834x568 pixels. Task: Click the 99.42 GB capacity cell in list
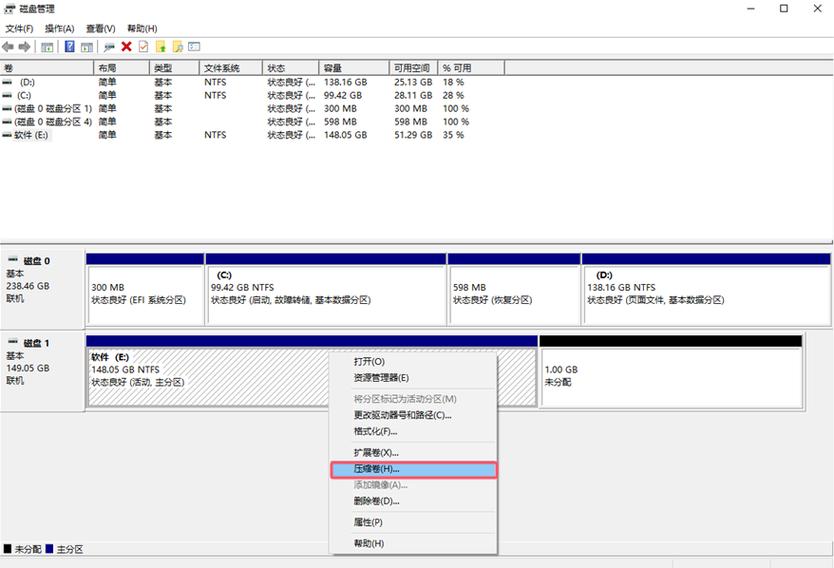(x=343, y=96)
